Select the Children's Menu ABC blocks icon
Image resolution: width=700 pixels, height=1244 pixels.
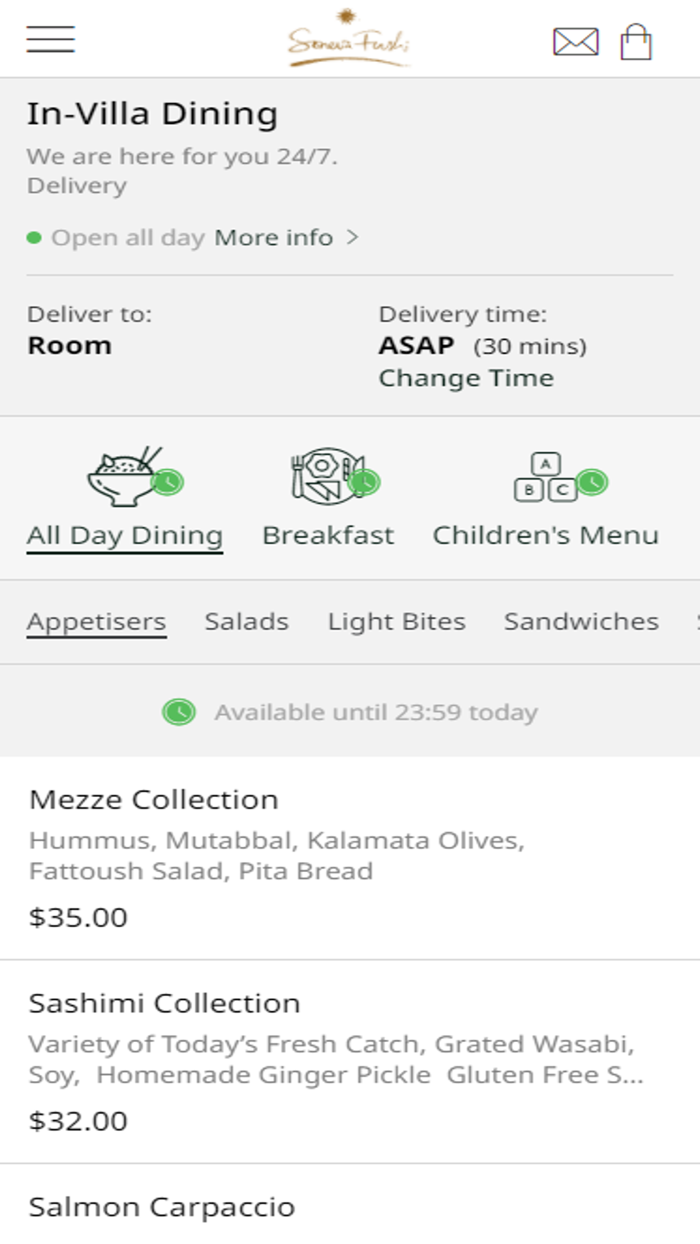click(544, 476)
